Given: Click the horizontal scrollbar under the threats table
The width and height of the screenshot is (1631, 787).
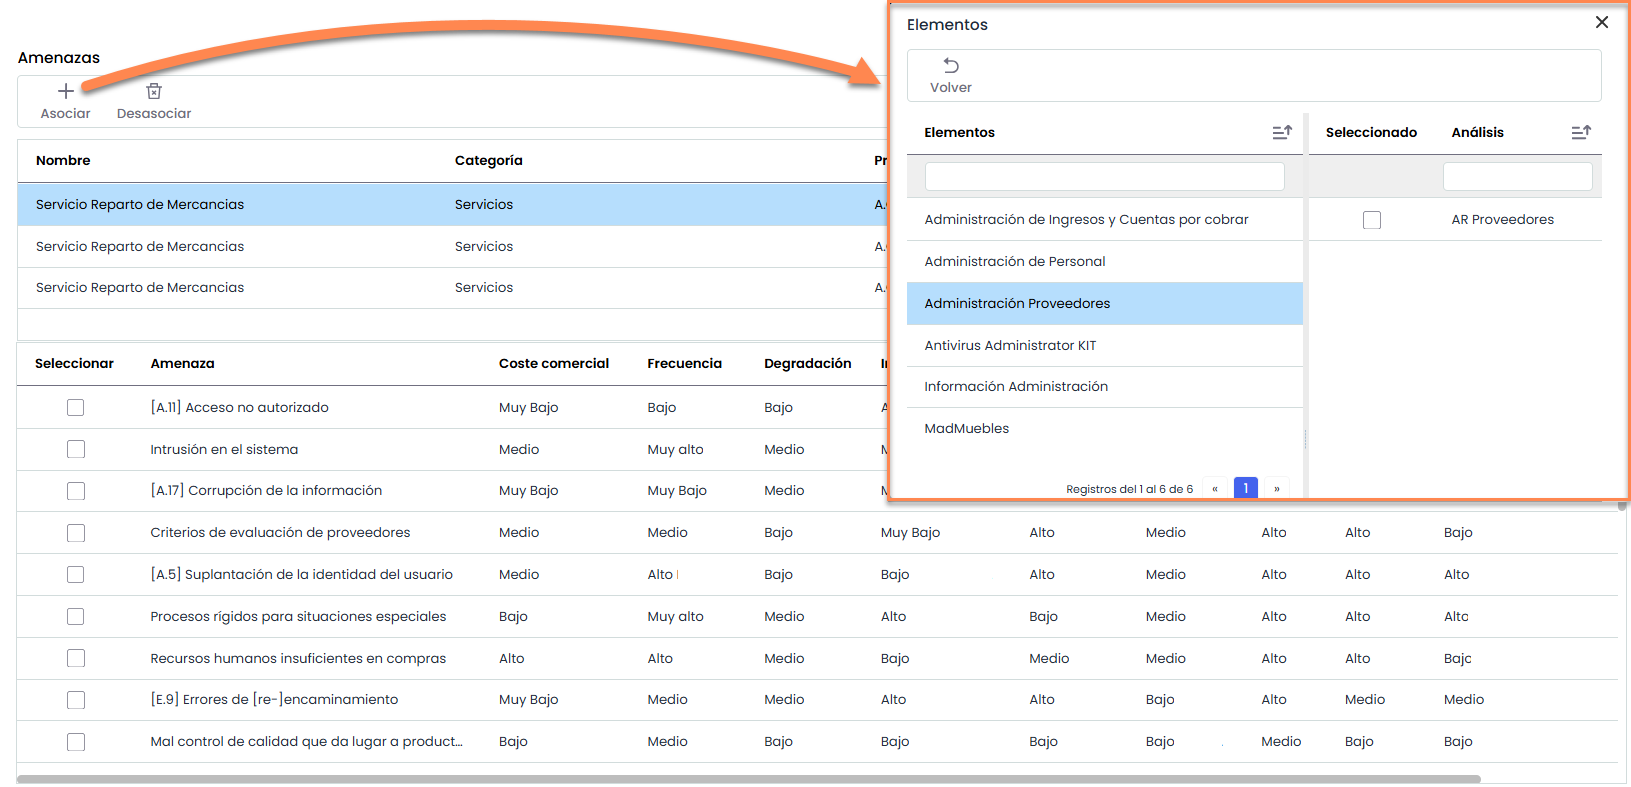Looking at the screenshot, I should pyautogui.click(x=748, y=779).
